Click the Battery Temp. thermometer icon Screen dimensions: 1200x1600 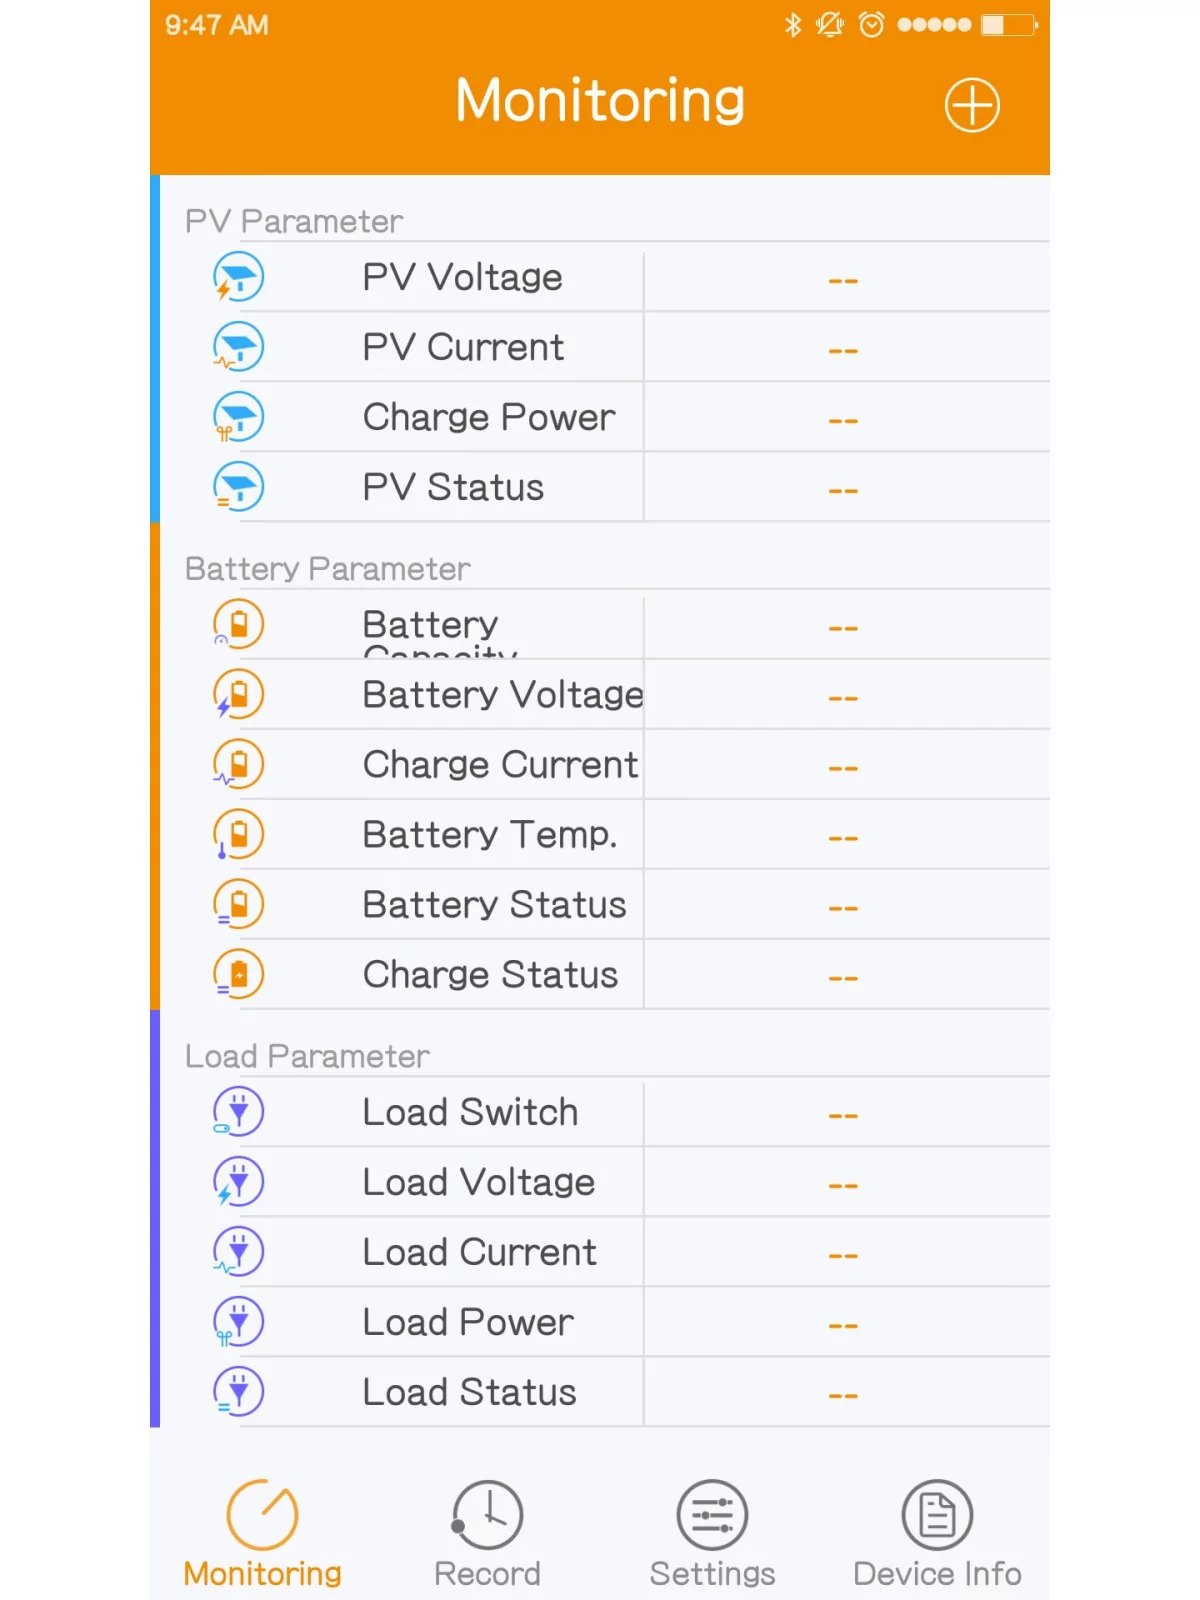237,834
